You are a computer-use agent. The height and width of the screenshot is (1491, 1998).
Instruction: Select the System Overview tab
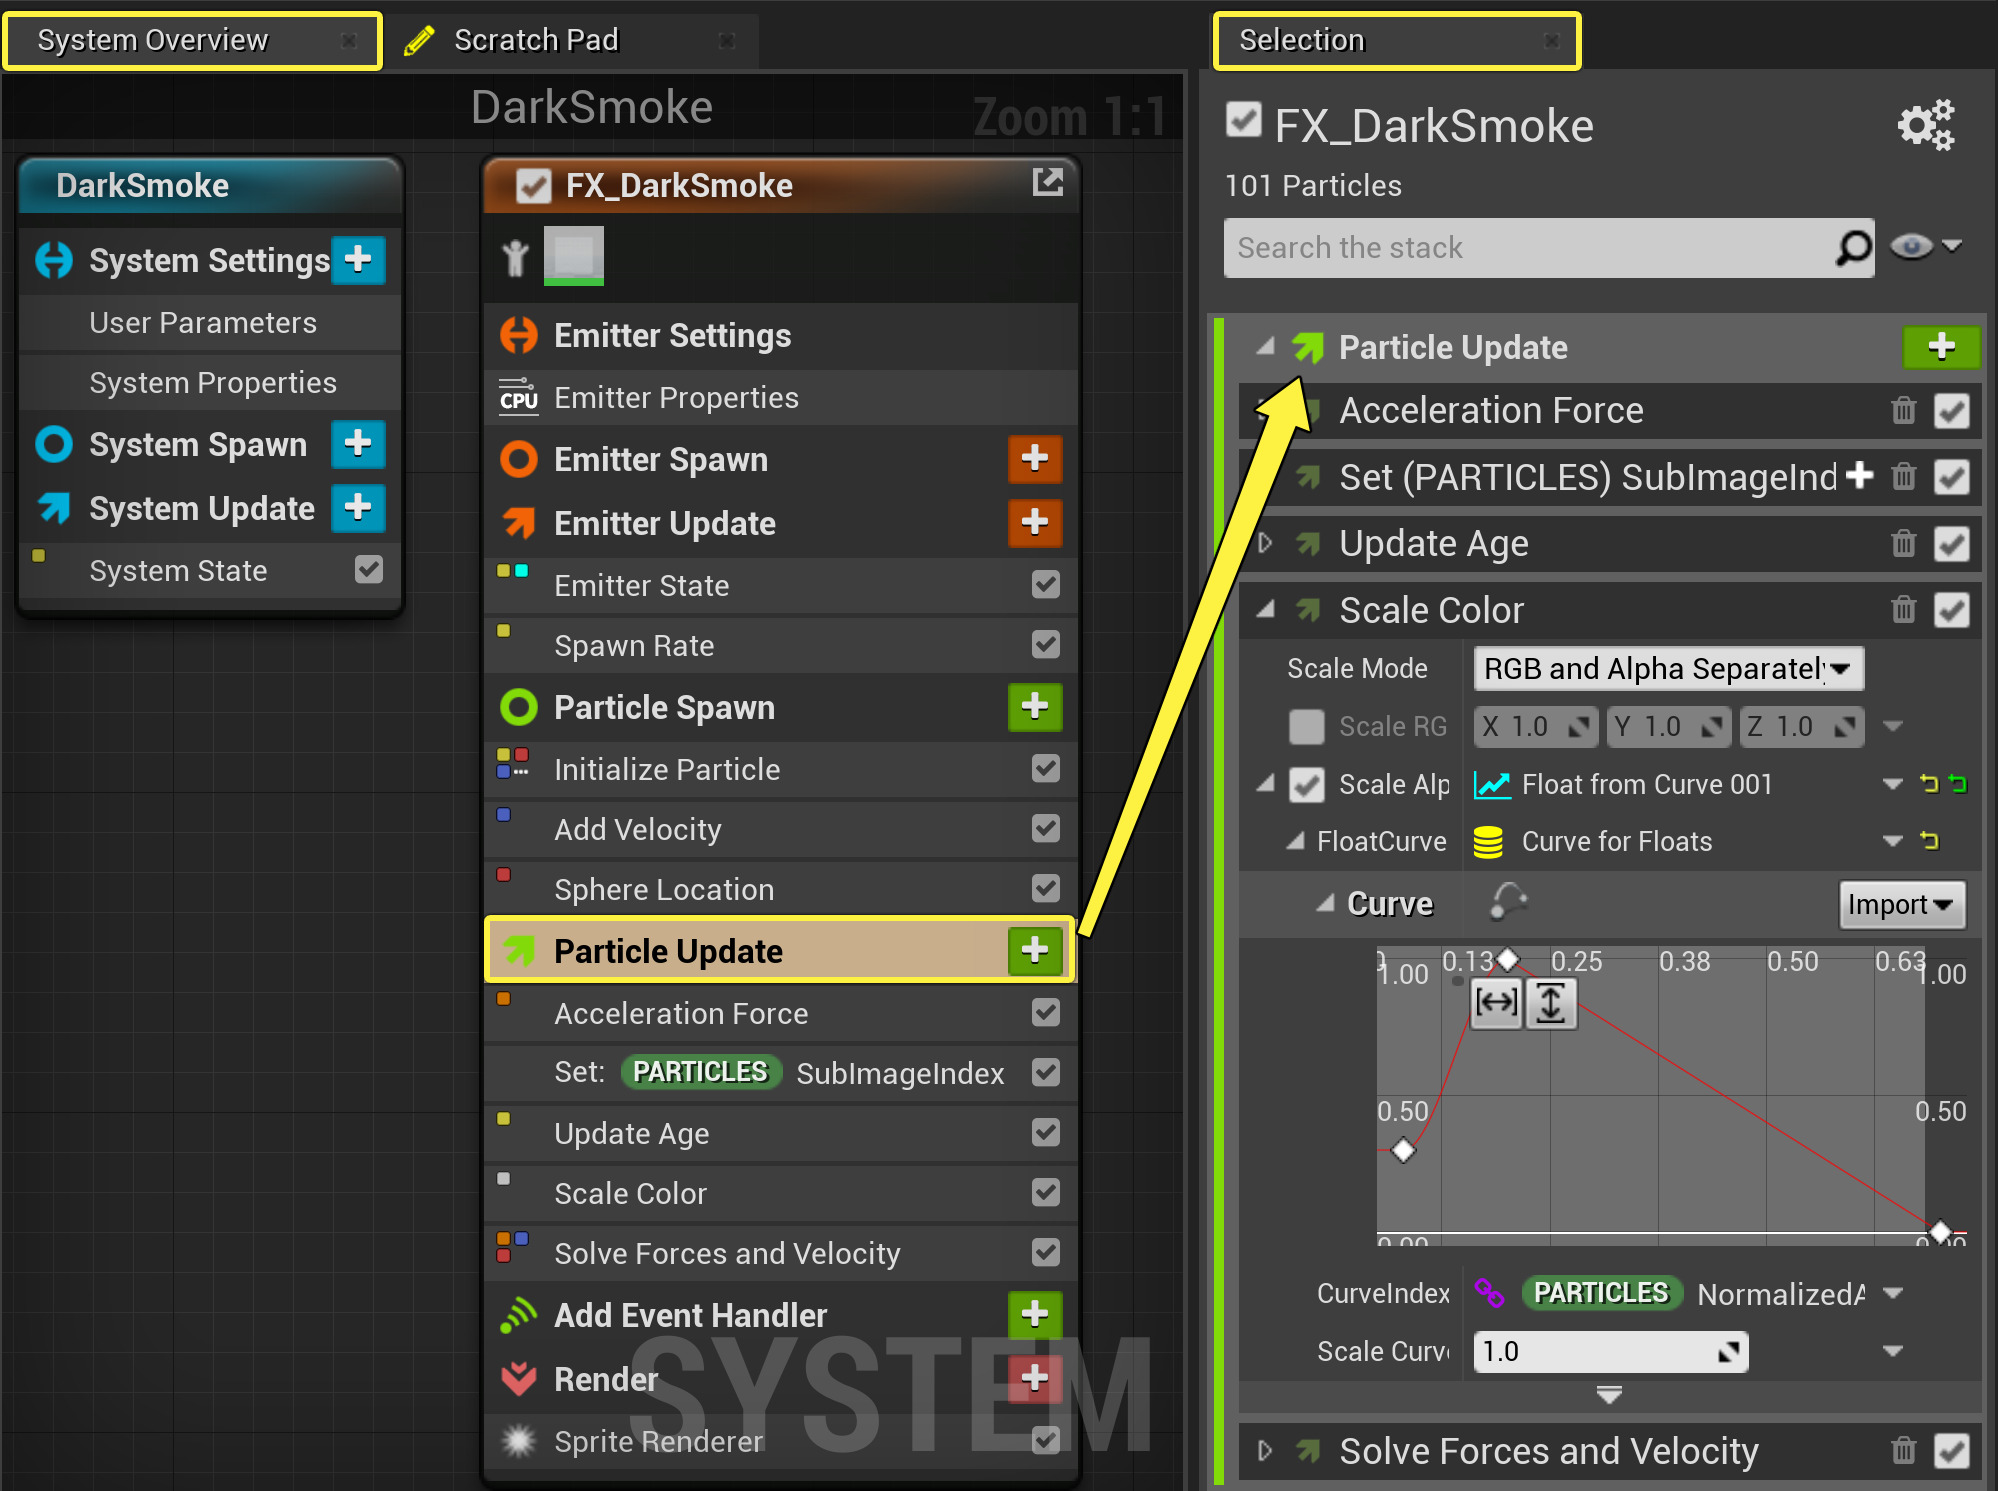coord(153,40)
